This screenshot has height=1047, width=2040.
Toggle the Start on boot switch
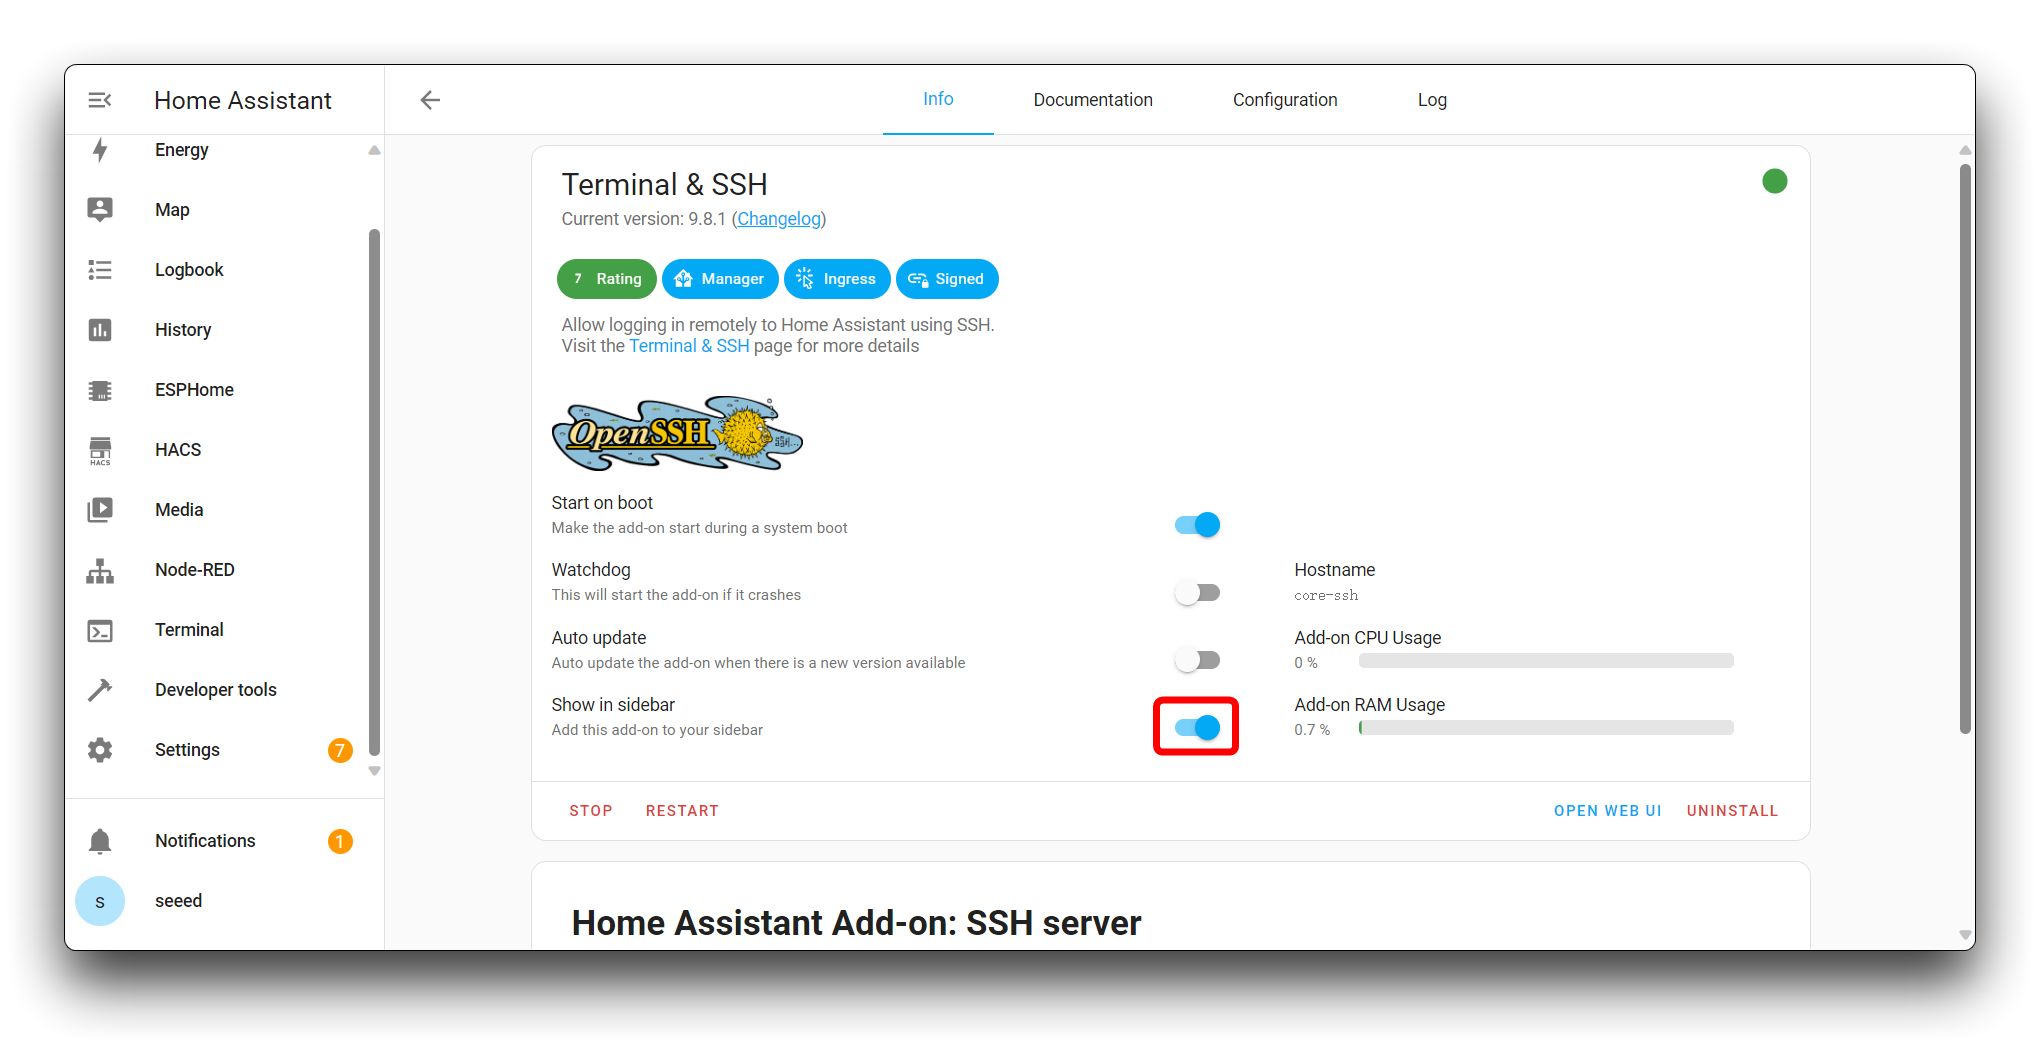point(1197,525)
